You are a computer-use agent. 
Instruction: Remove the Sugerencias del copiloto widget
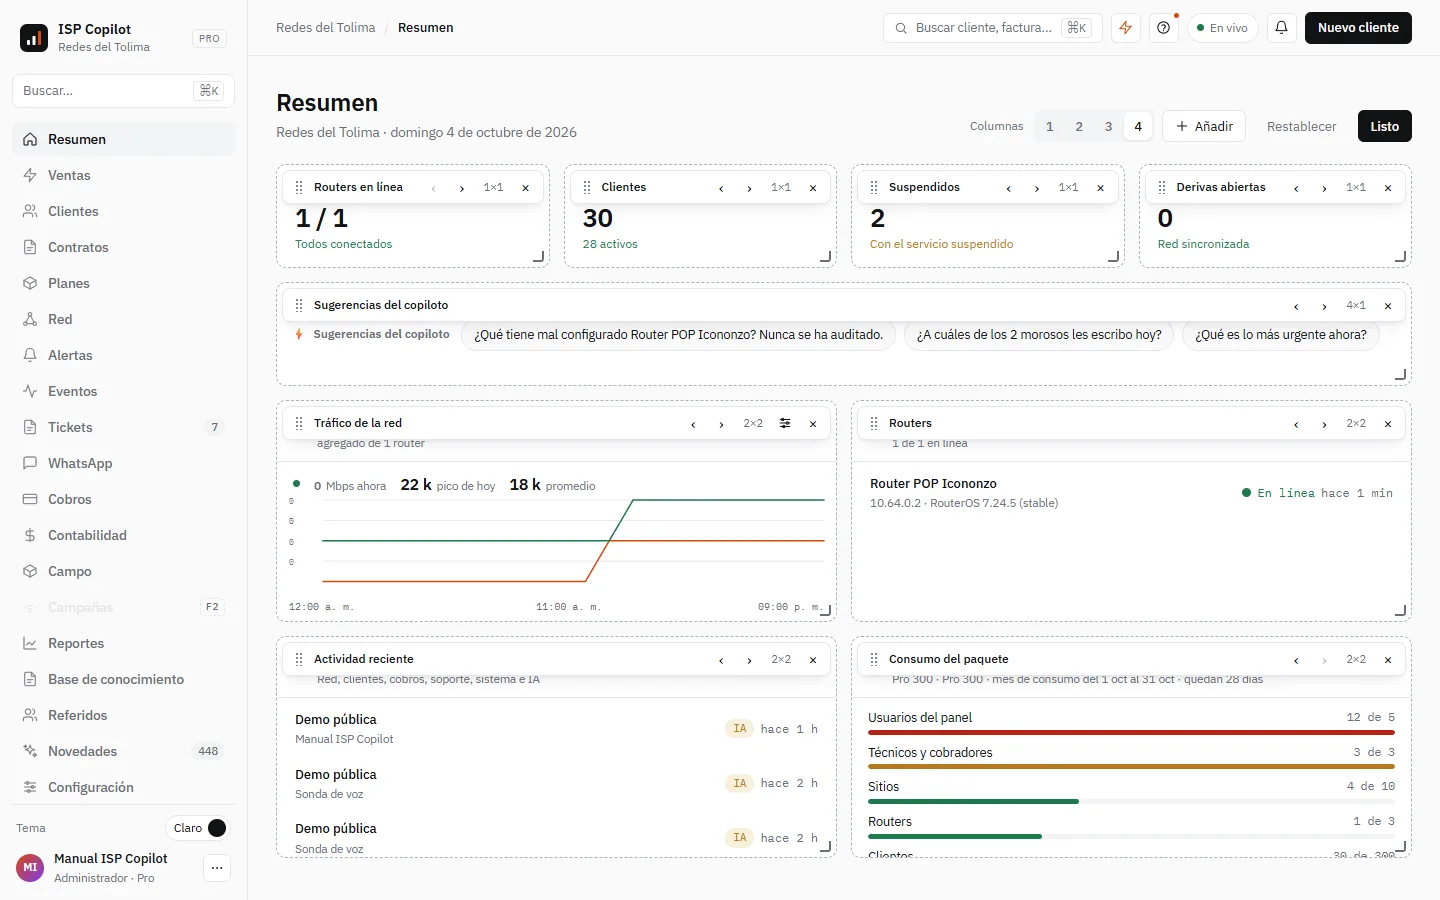(1388, 306)
